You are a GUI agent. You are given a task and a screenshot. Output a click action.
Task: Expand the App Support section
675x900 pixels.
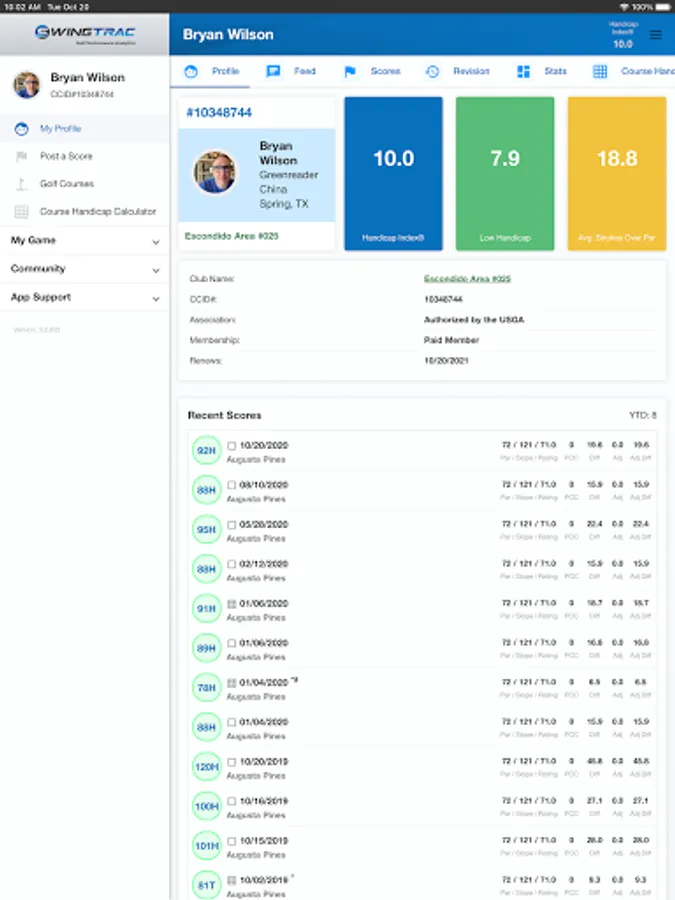pos(84,297)
